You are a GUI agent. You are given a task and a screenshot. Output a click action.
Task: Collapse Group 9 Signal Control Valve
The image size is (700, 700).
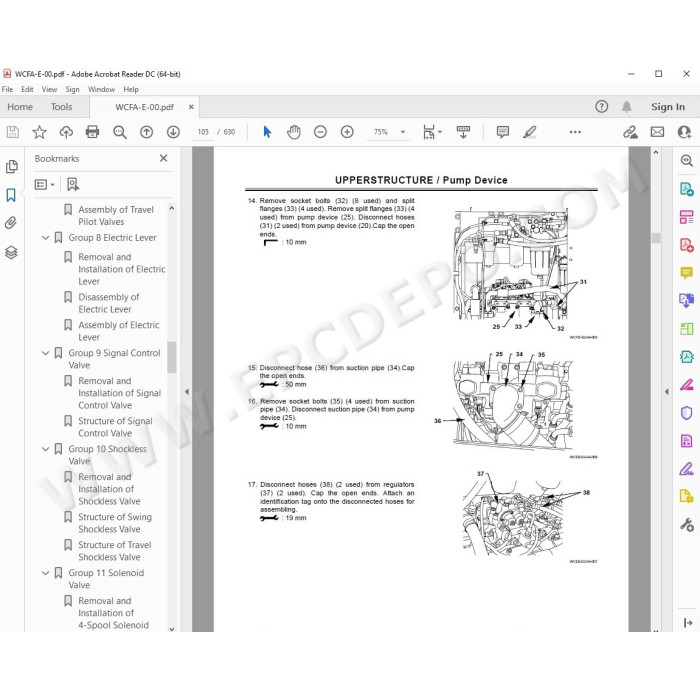tap(46, 353)
